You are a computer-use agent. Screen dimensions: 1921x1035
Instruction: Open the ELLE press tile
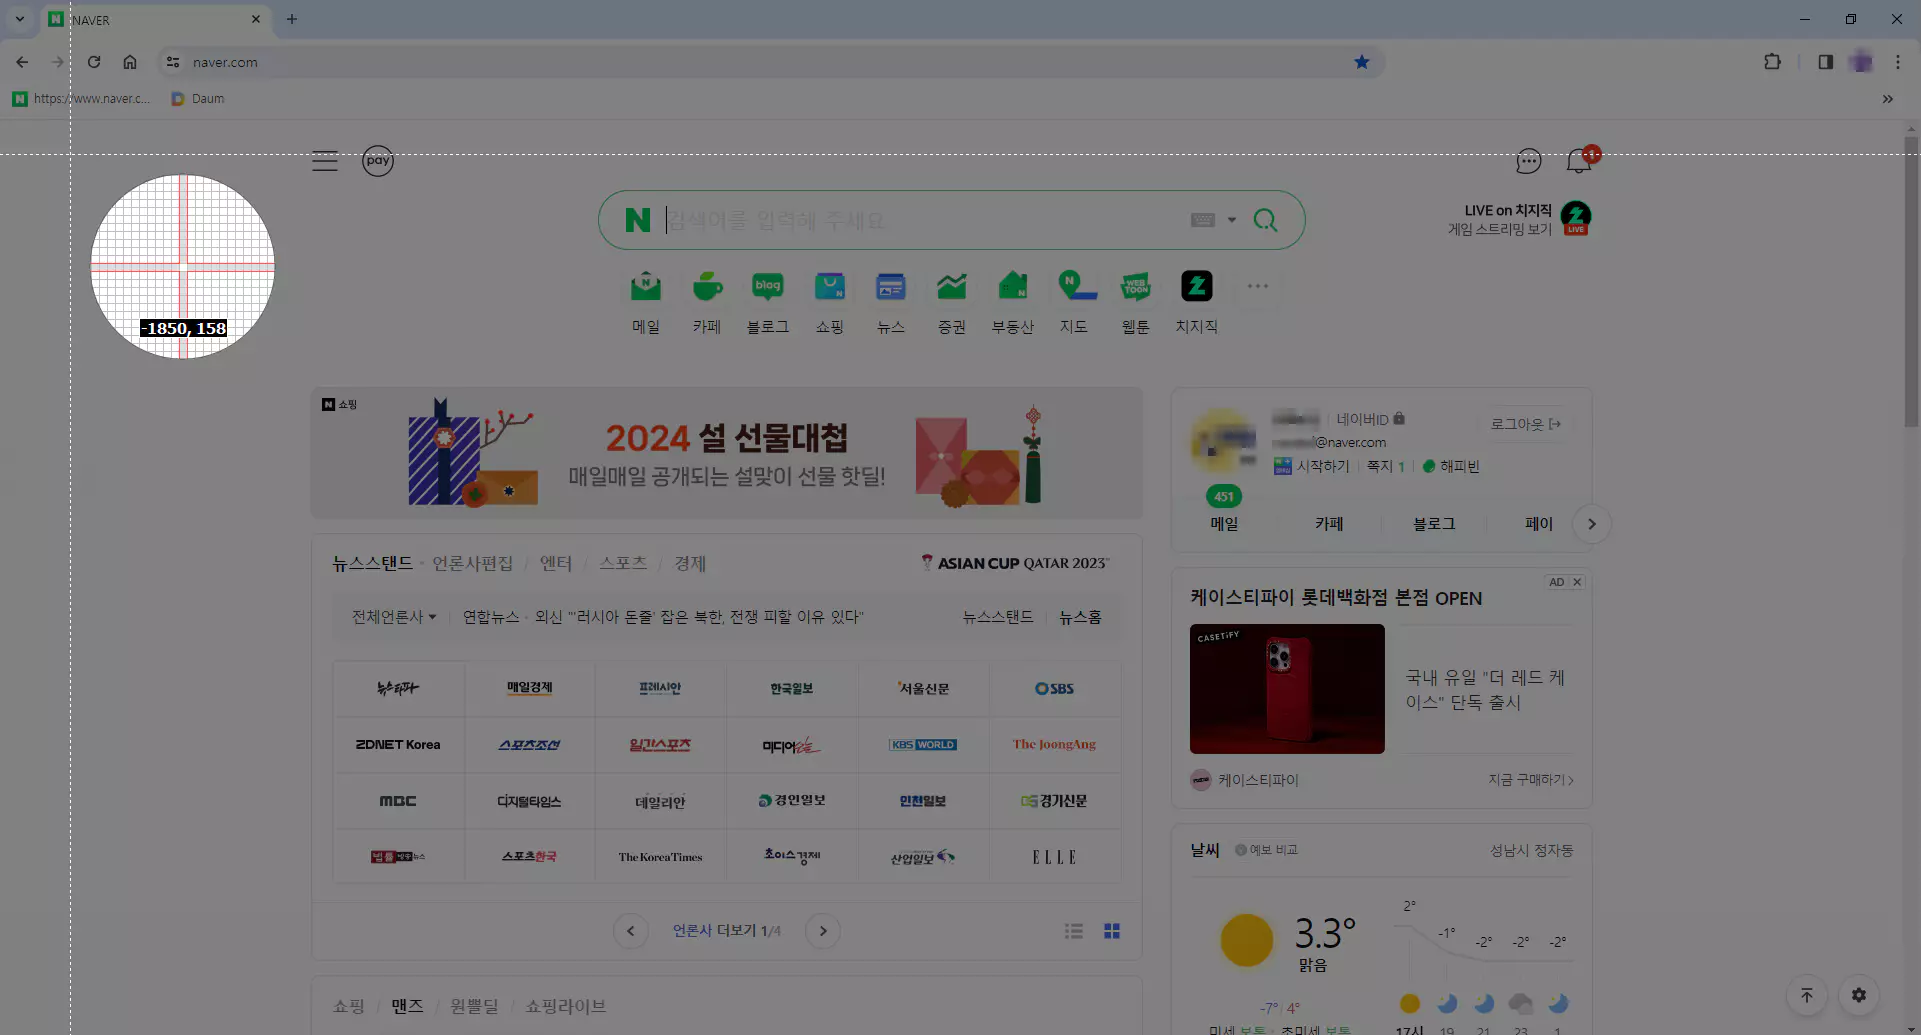click(x=1054, y=857)
